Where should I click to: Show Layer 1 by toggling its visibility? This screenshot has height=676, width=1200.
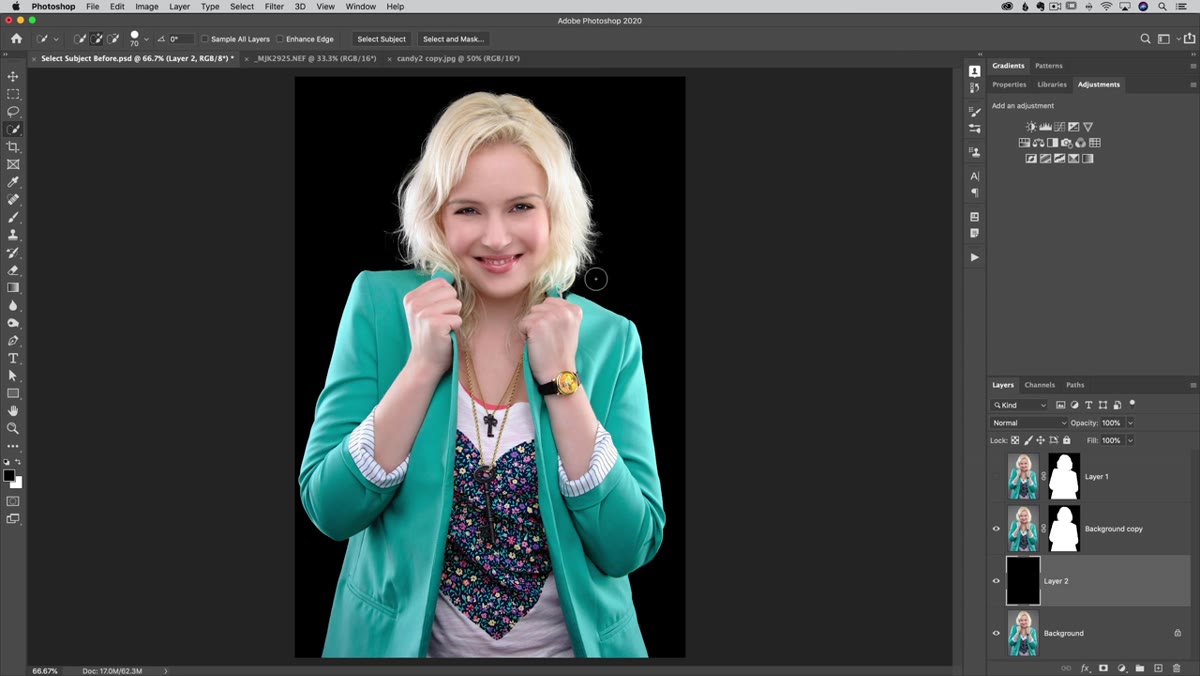tap(996, 477)
